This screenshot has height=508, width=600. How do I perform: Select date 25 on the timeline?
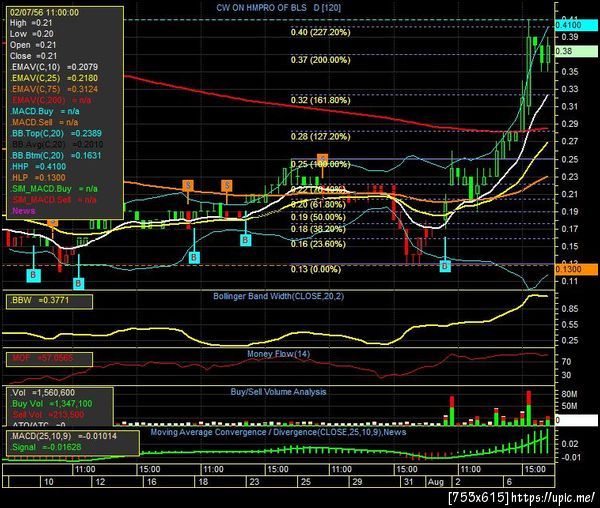pos(306,482)
